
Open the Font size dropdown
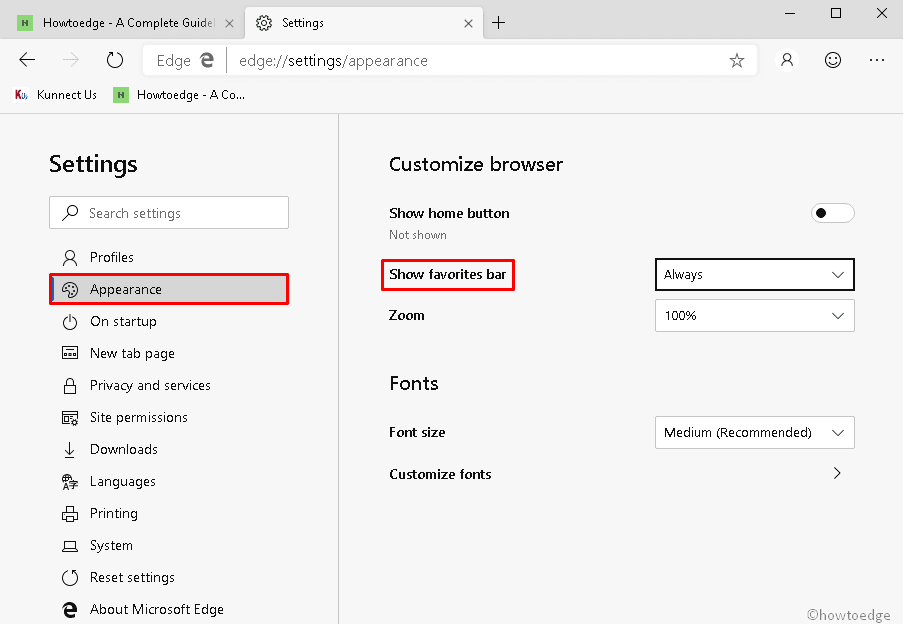pos(754,432)
